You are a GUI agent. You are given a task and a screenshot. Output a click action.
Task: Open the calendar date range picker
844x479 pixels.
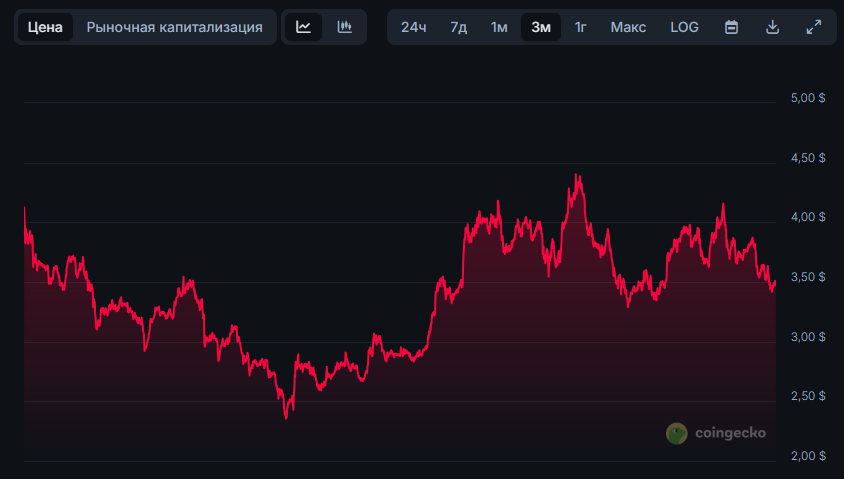tap(731, 27)
